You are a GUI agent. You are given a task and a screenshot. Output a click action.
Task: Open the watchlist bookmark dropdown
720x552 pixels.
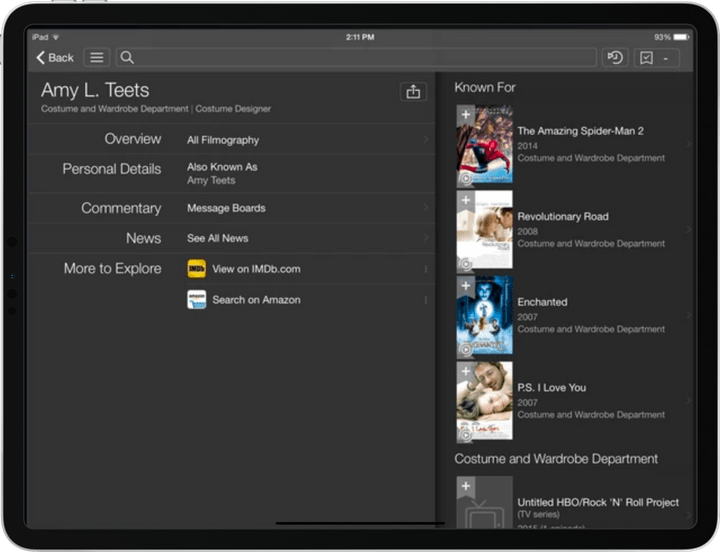pyautogui.click(x=657, y=58)
